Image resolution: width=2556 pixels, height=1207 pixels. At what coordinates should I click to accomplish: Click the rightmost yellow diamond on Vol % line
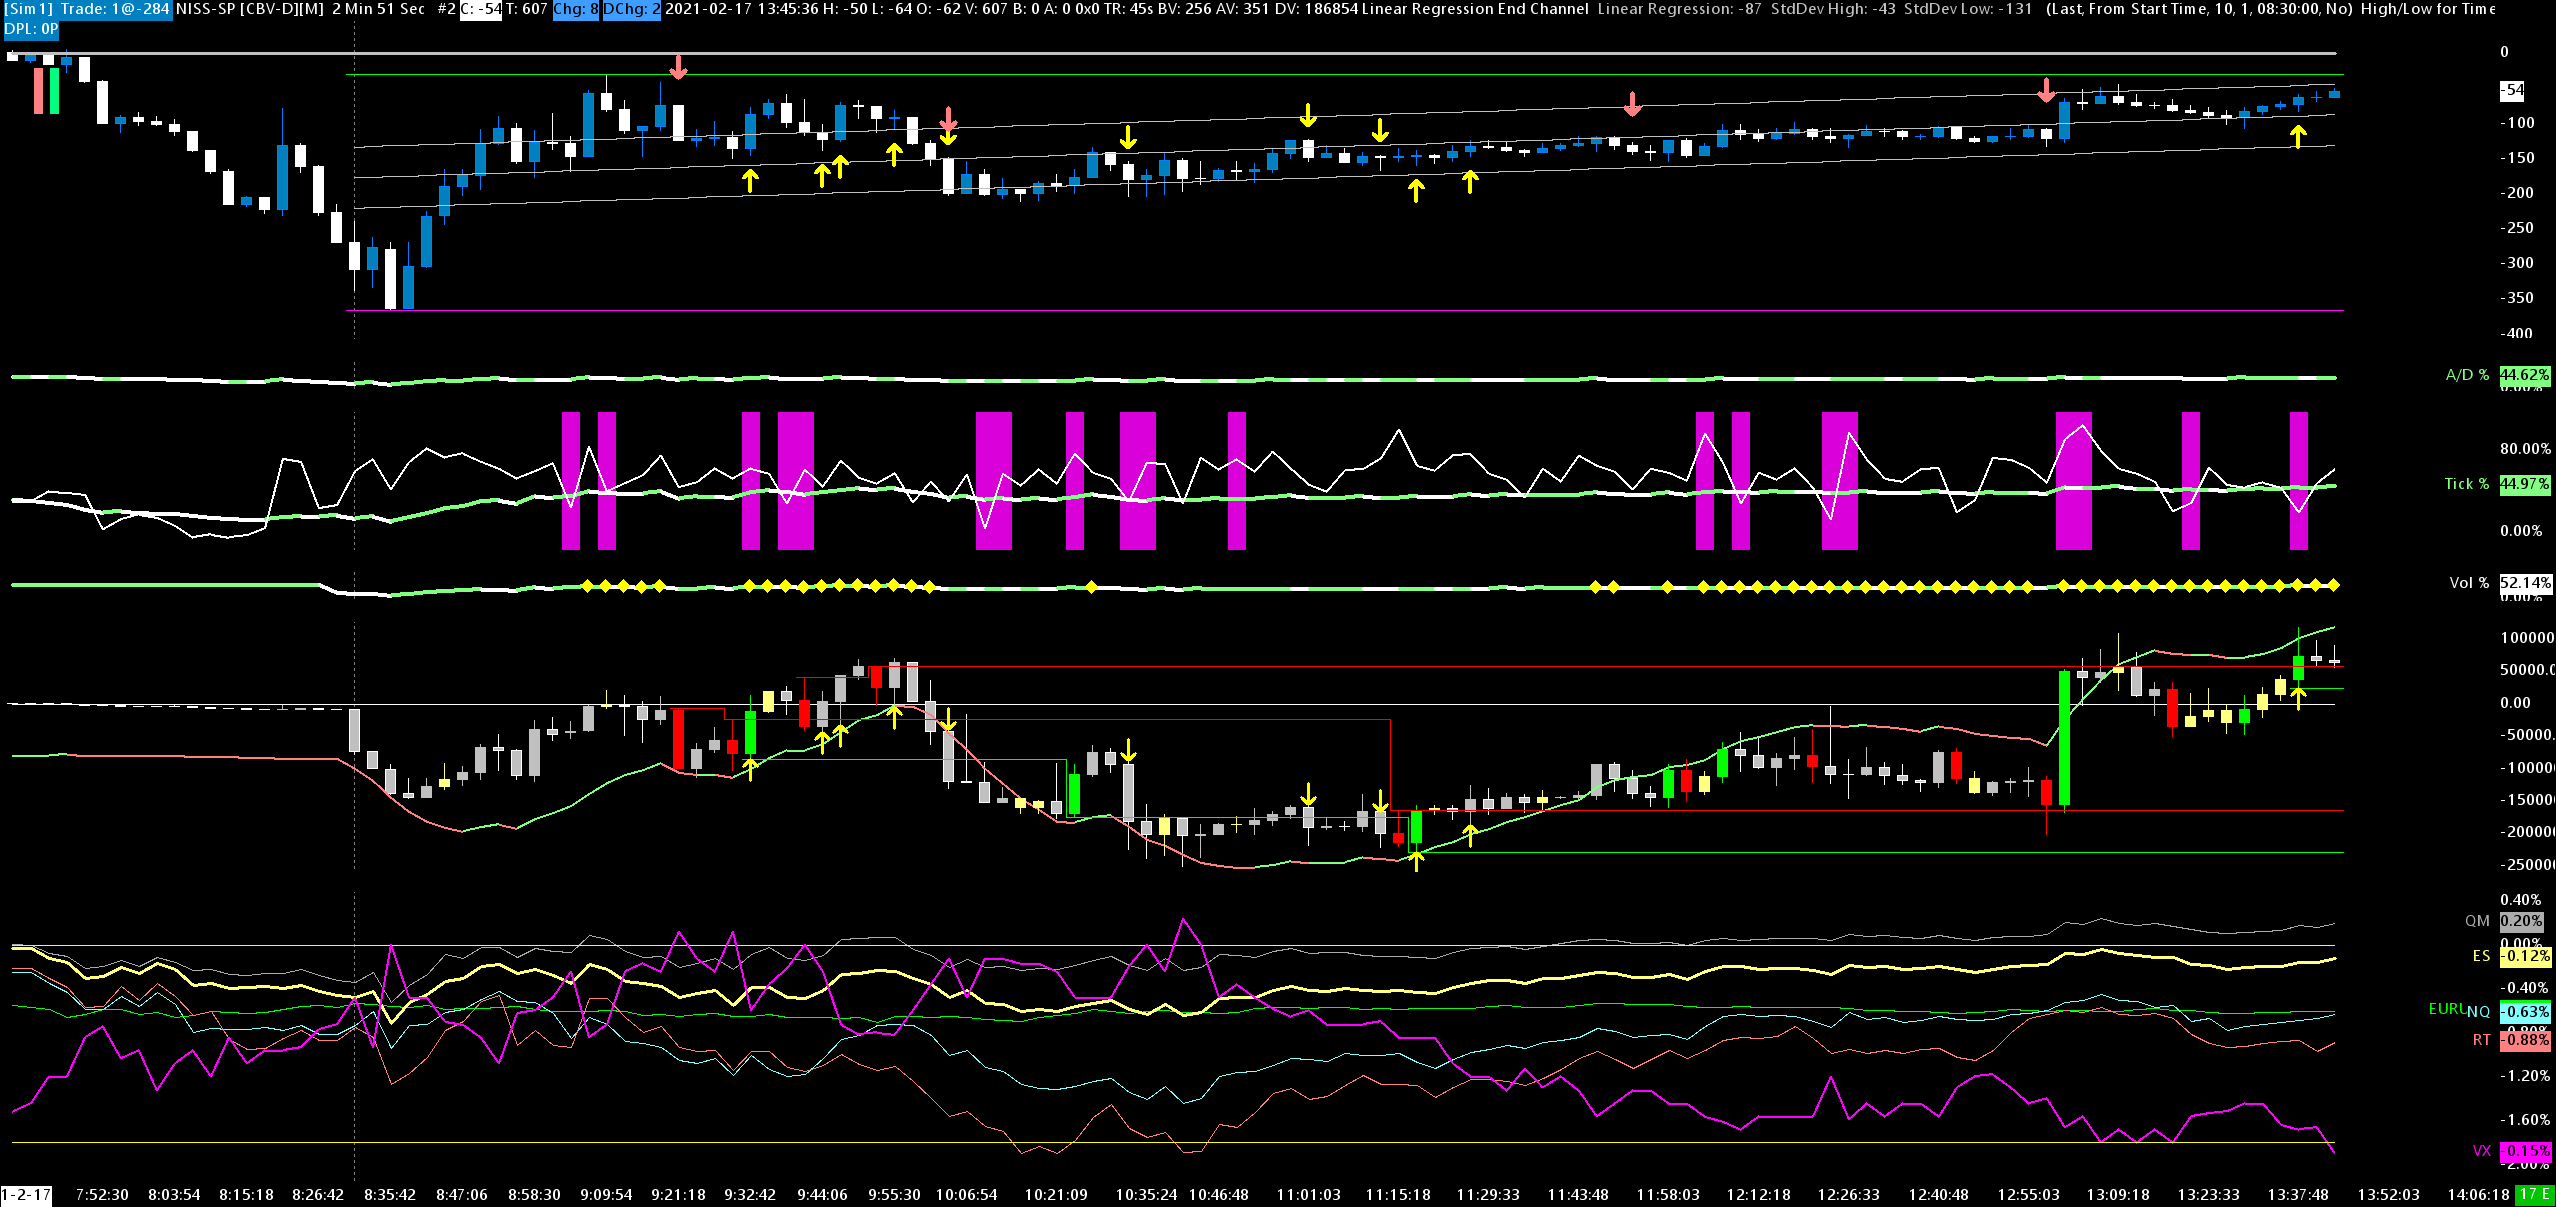2334,584
